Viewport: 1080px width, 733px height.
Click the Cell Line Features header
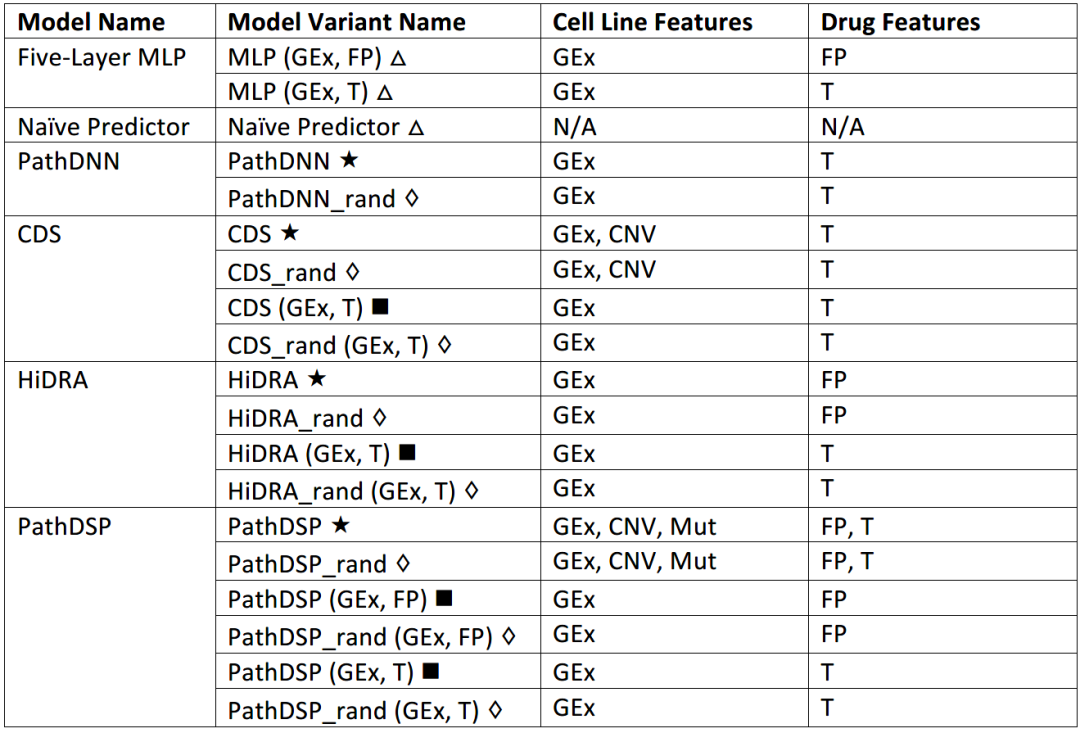652,22
